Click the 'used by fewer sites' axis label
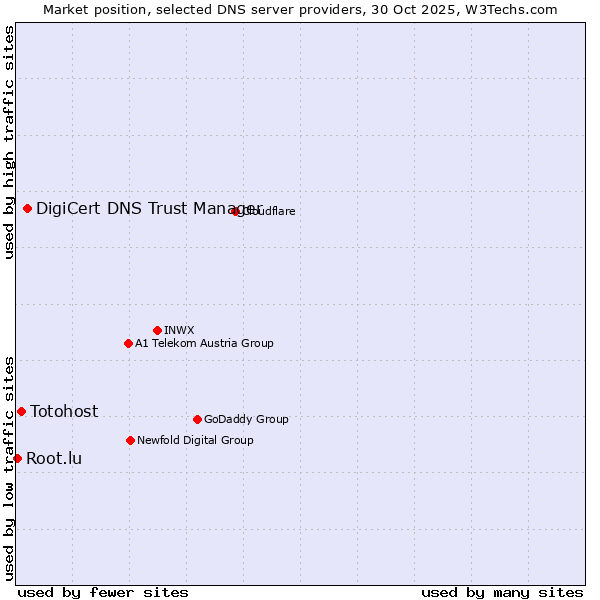The width and height of the screenshot is (600, 600). [x=103, y=592]
